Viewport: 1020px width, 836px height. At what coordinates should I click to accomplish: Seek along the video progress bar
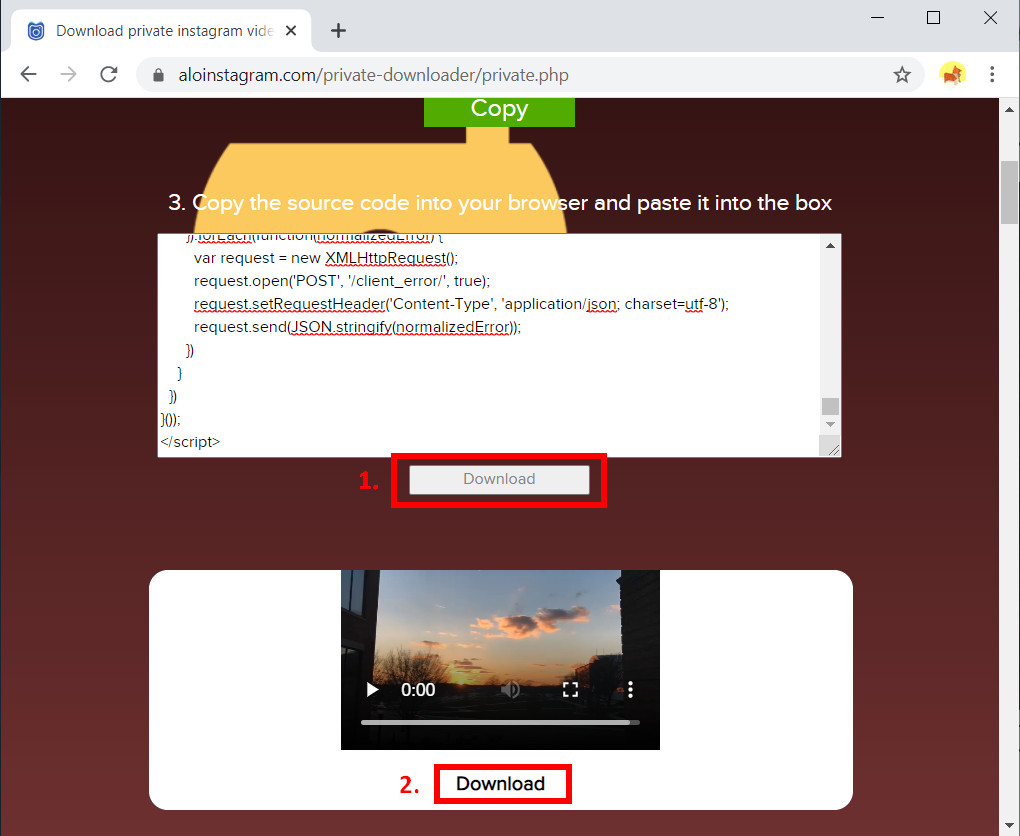coord(500,722)
